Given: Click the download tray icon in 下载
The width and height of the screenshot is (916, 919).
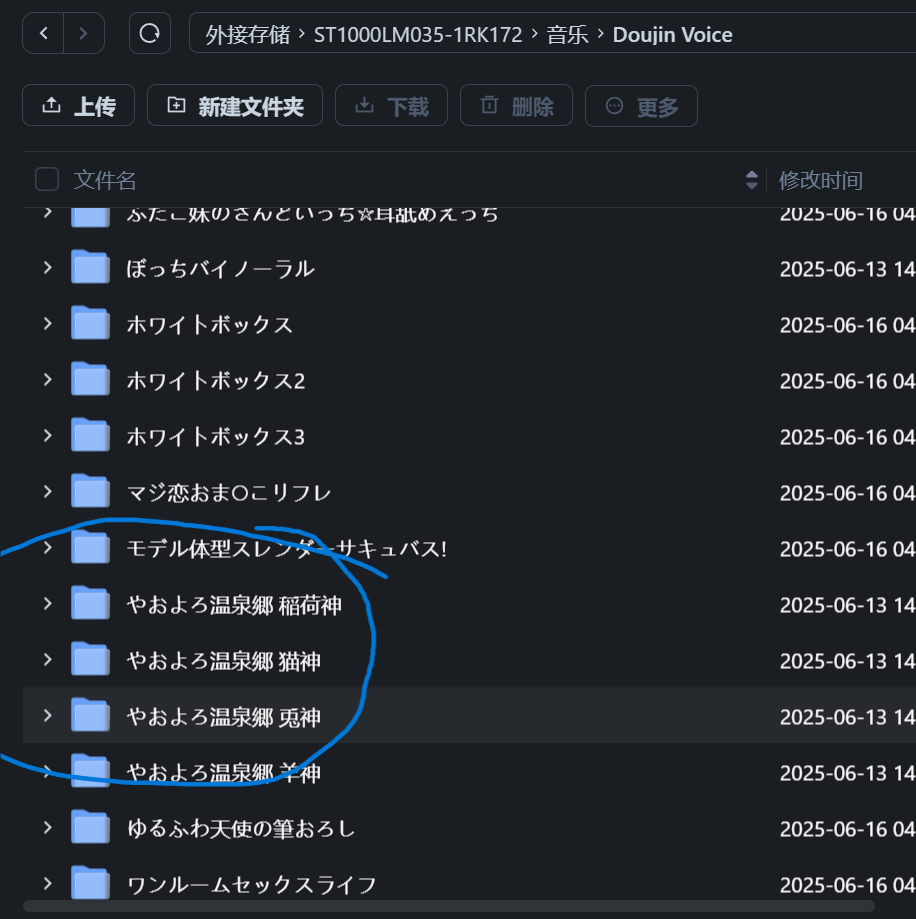Looking at the screenshot, I should (364, 105).
